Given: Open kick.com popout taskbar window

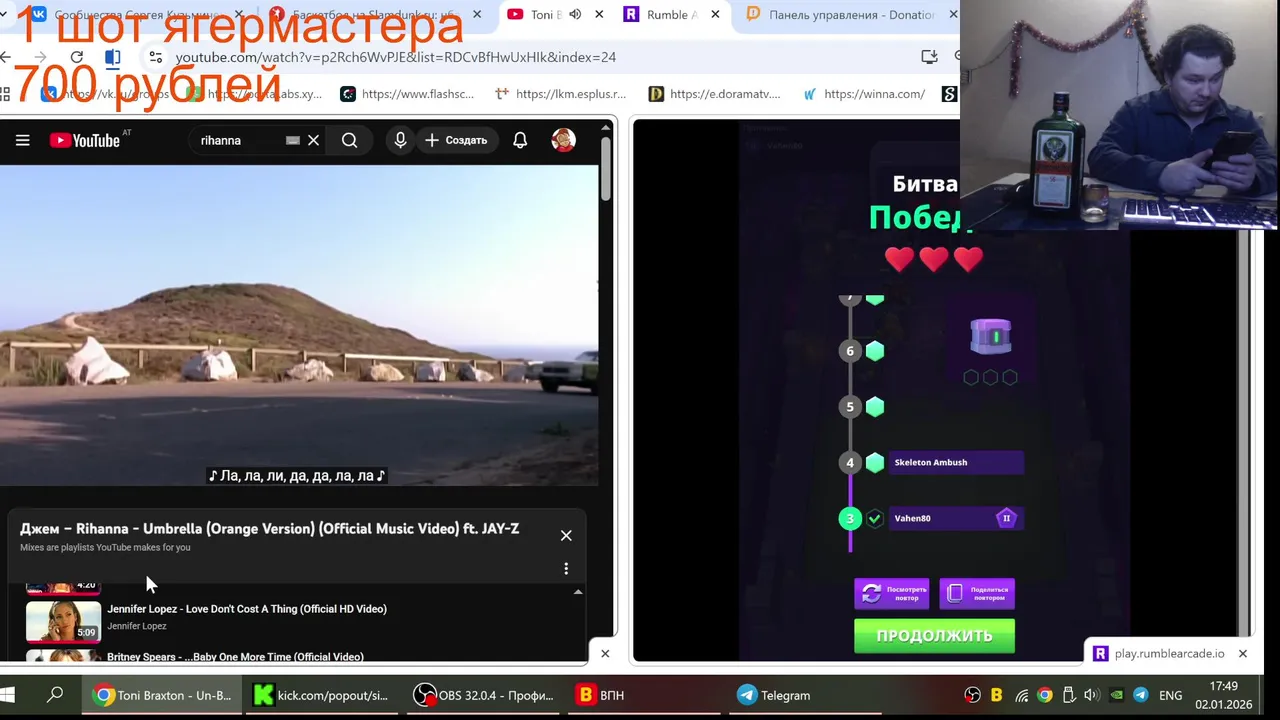Looking at the screenshot, I should [321, 695].
